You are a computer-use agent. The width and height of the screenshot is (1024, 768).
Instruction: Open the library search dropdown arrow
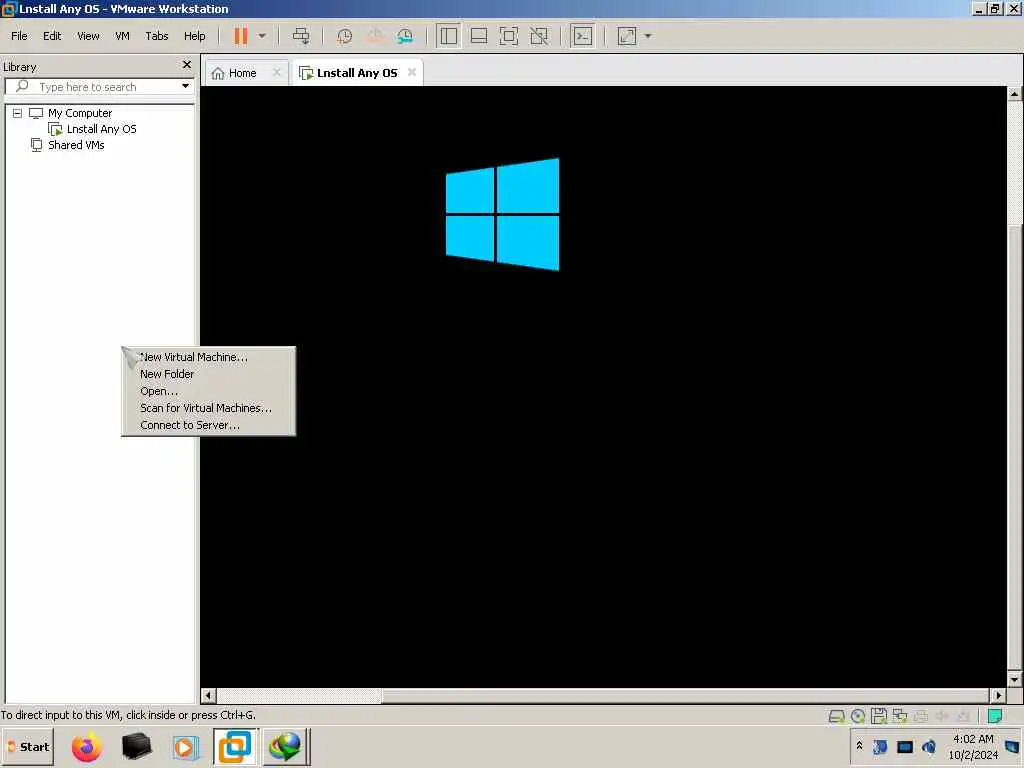tap(185, 86)
